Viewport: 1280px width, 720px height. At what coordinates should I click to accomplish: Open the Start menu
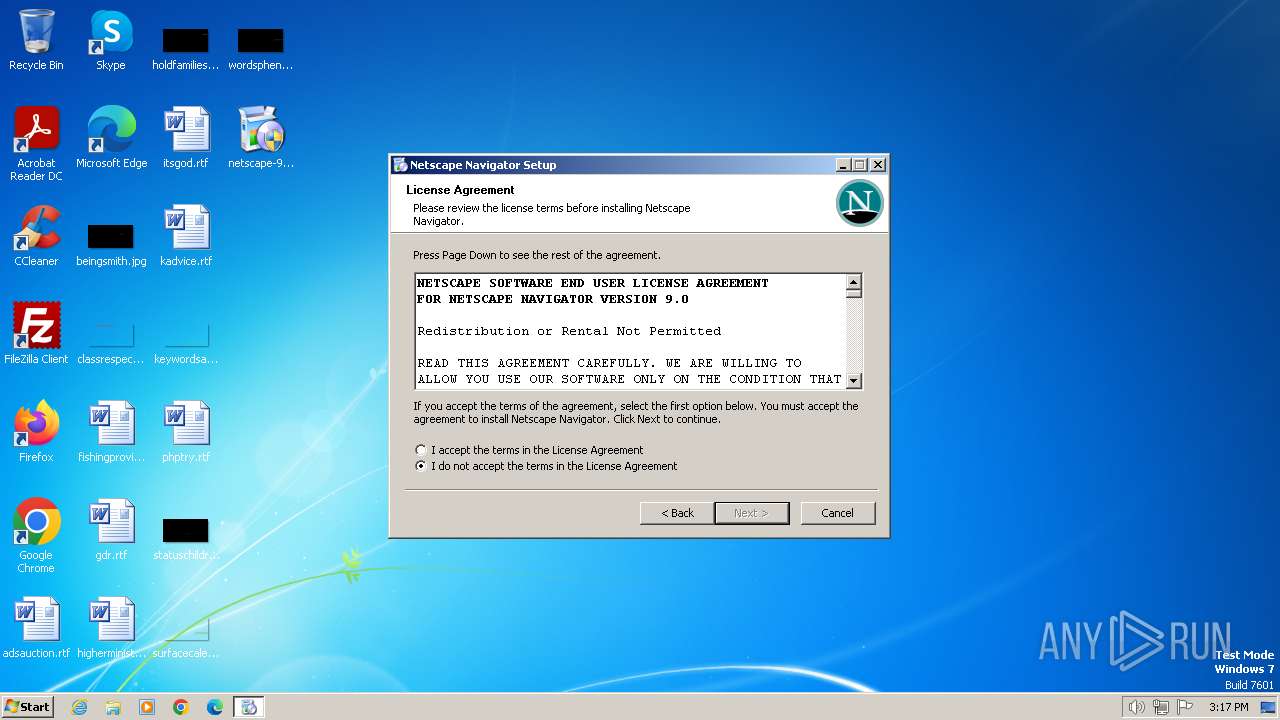27,707
